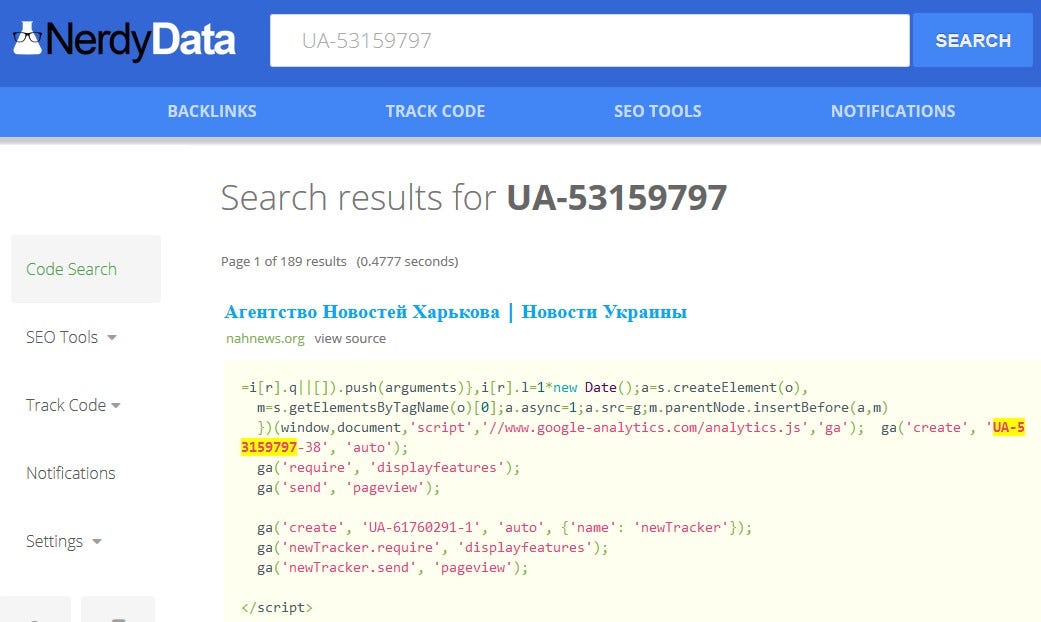
Task: Click the view source link
Action: (x=350, y=339)
